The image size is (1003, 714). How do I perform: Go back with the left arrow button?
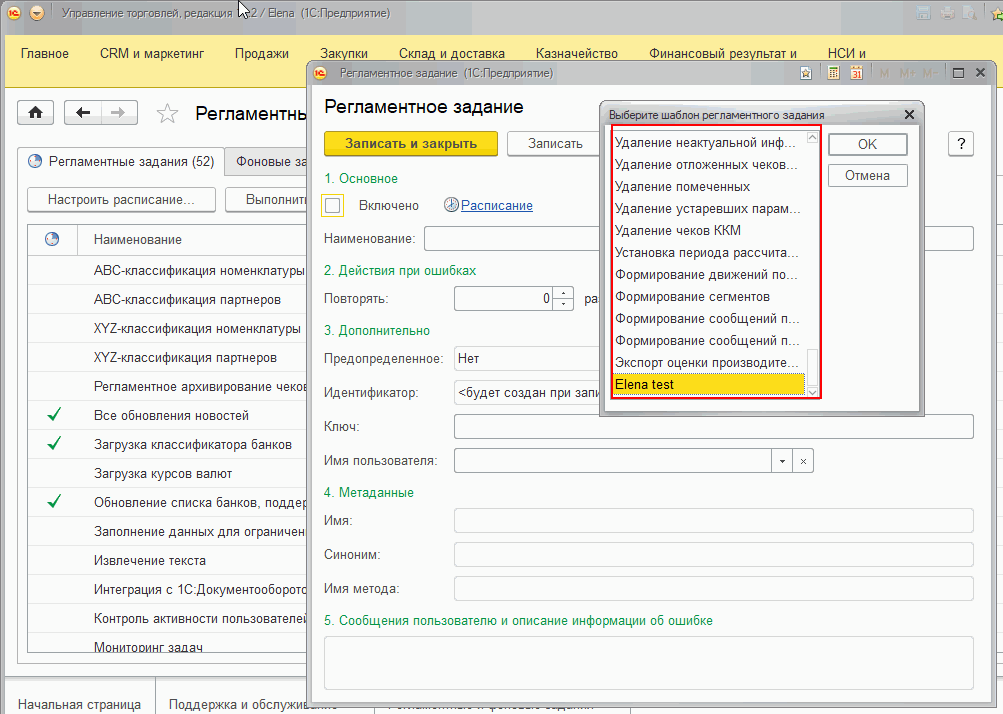[83, 113]
